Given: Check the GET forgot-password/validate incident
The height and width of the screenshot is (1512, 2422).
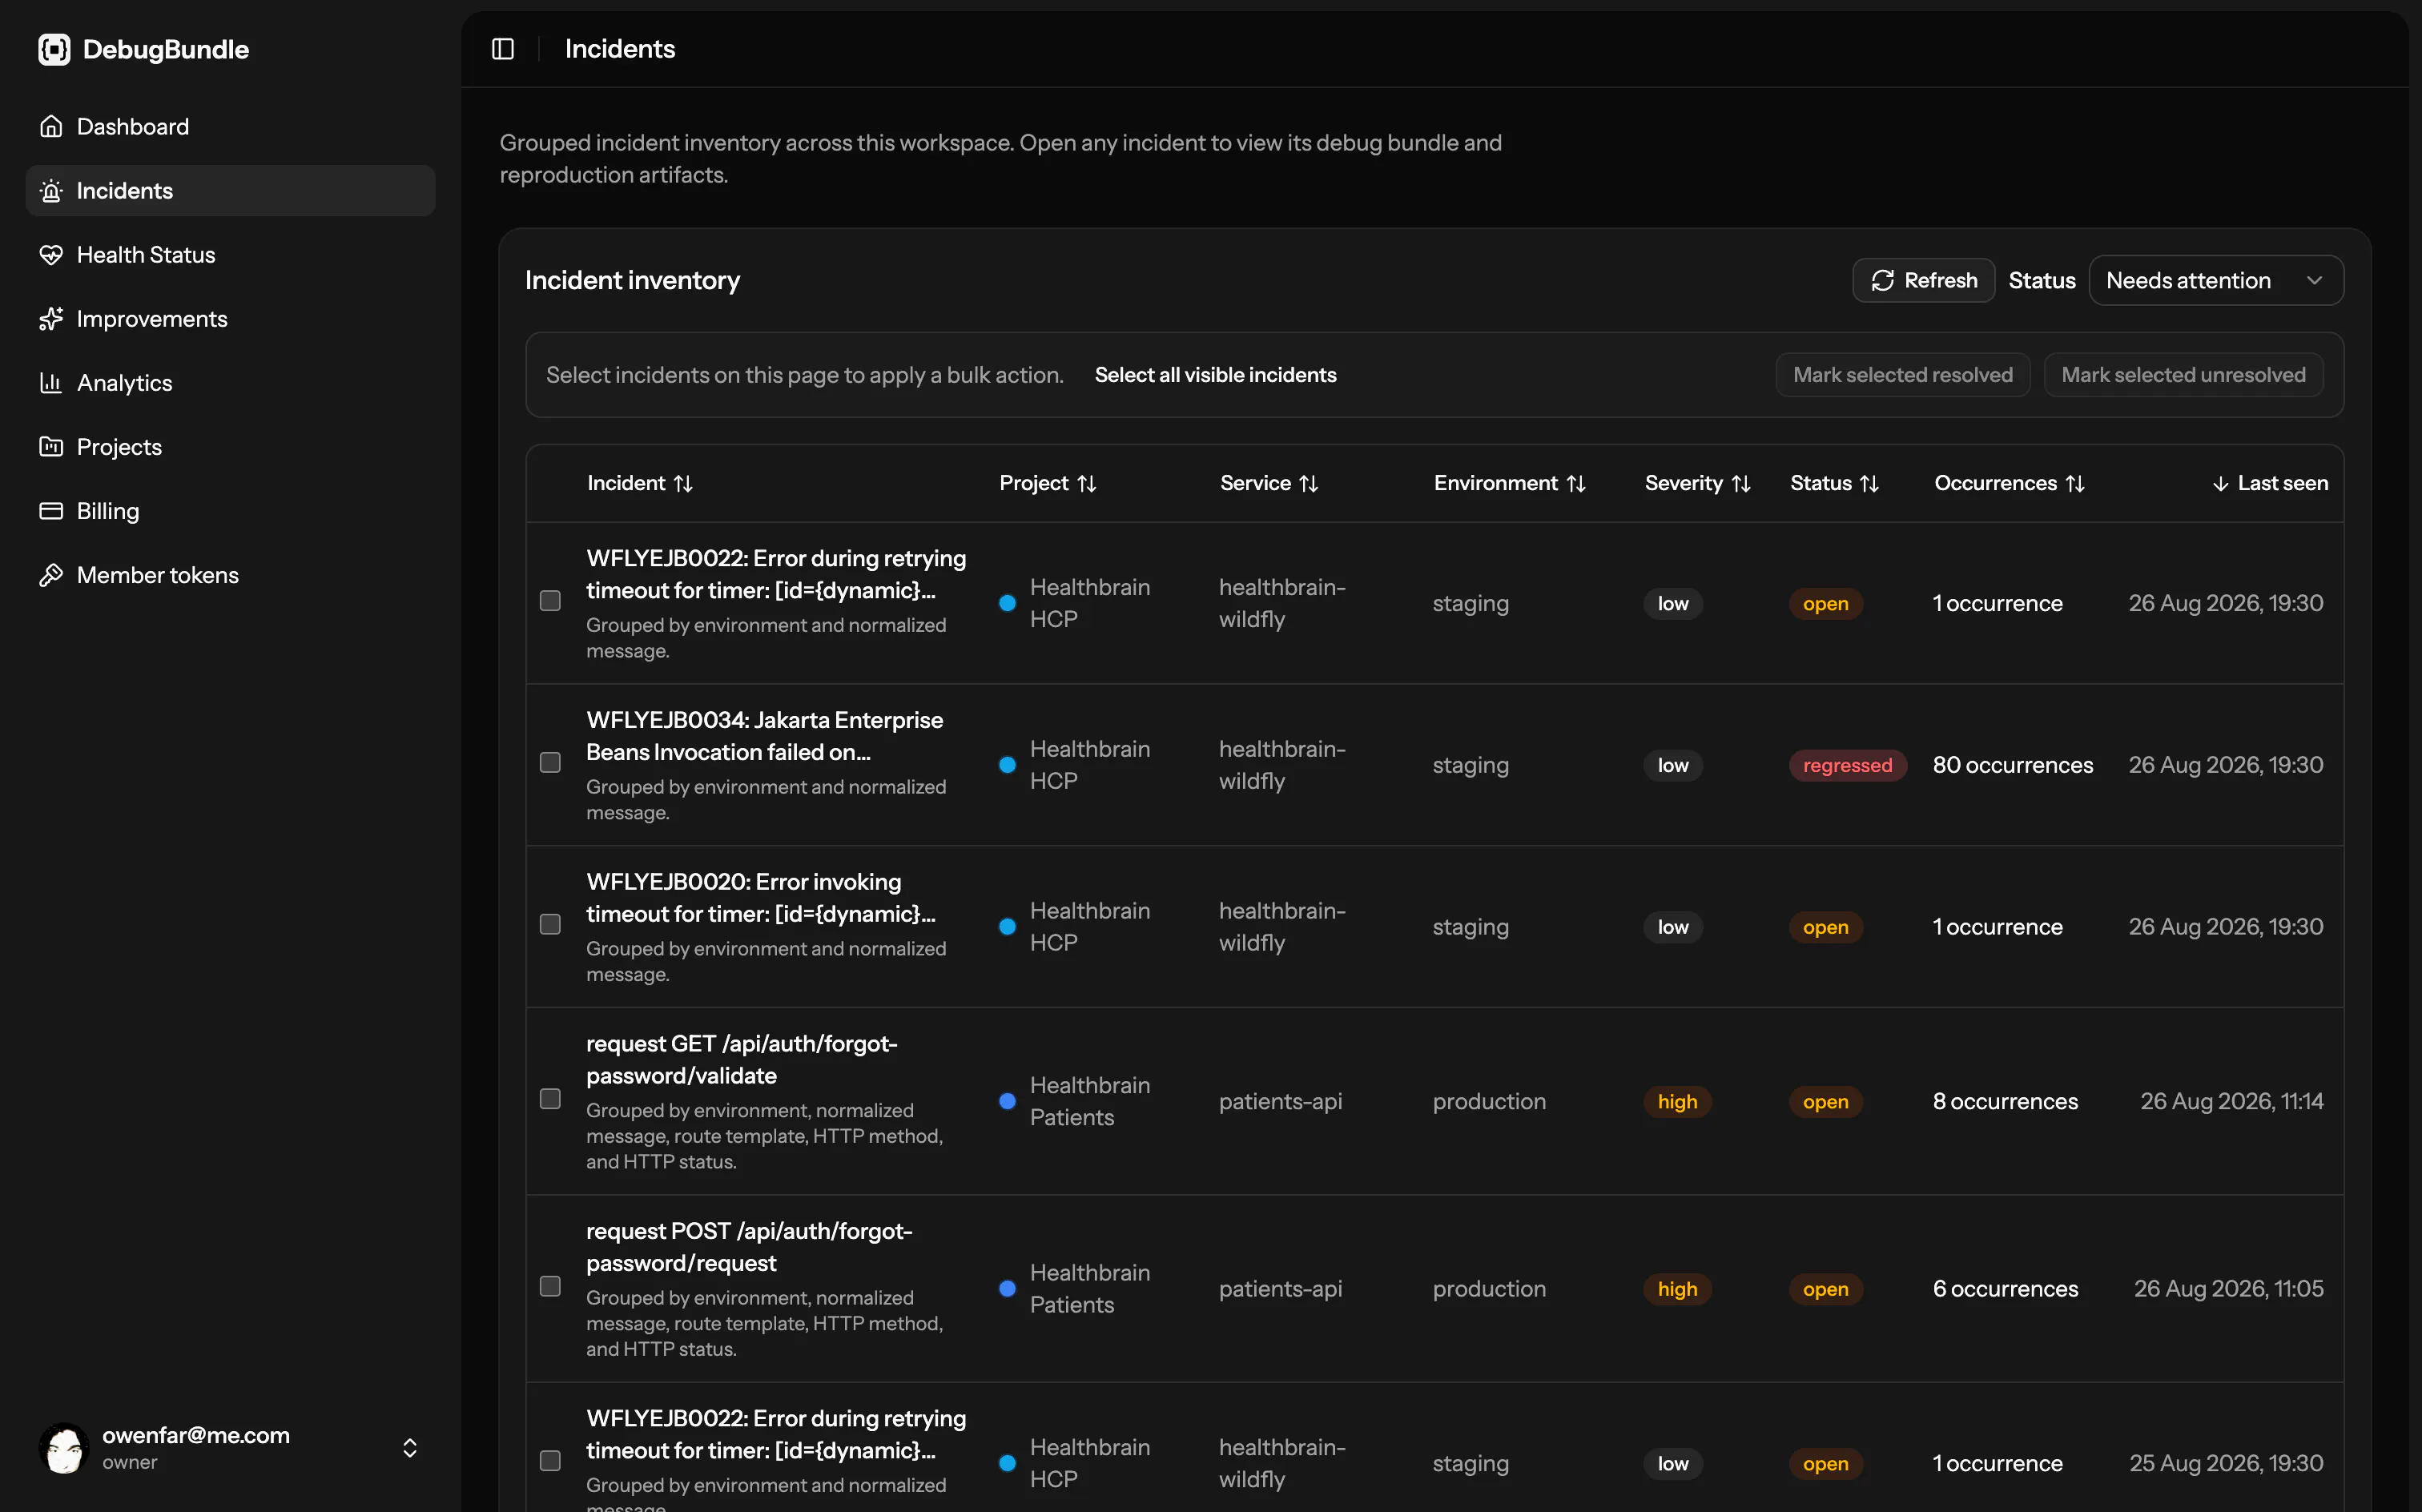Looking at the screenshot, I should coord(550,1099).
